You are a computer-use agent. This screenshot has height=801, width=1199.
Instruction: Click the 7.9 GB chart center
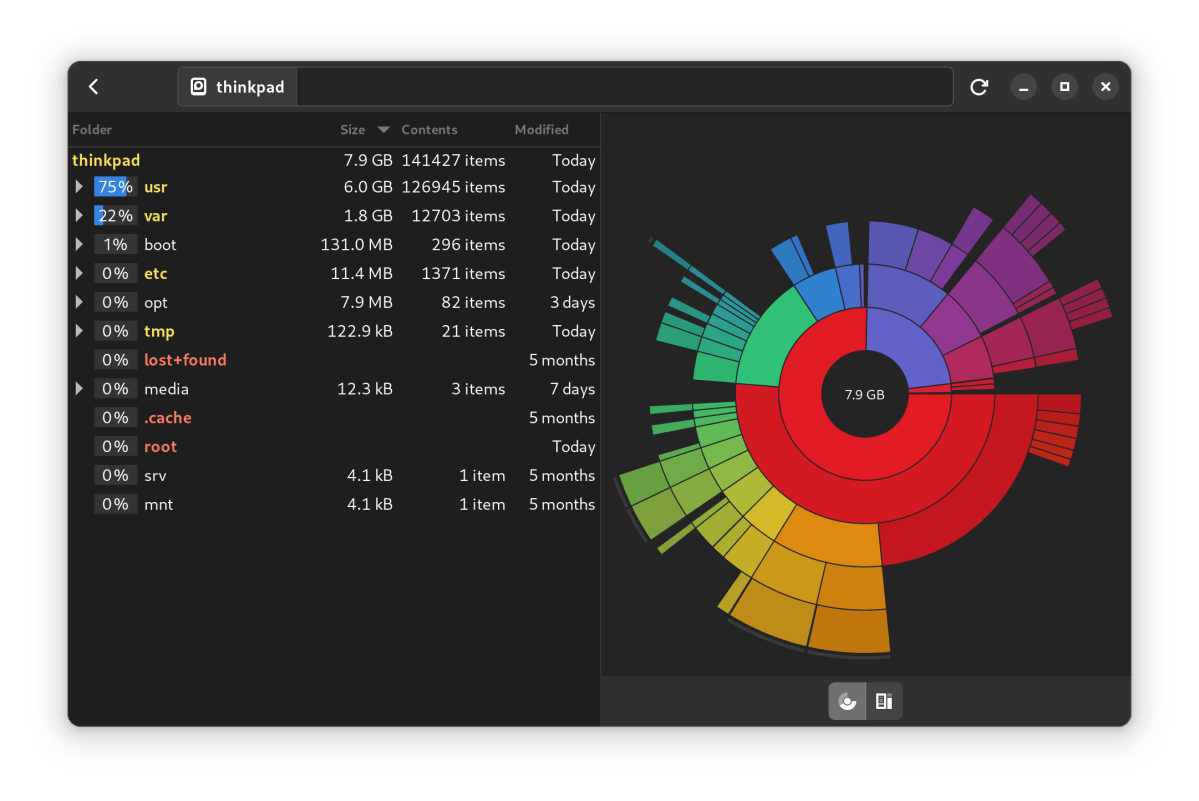coord(864,394)
